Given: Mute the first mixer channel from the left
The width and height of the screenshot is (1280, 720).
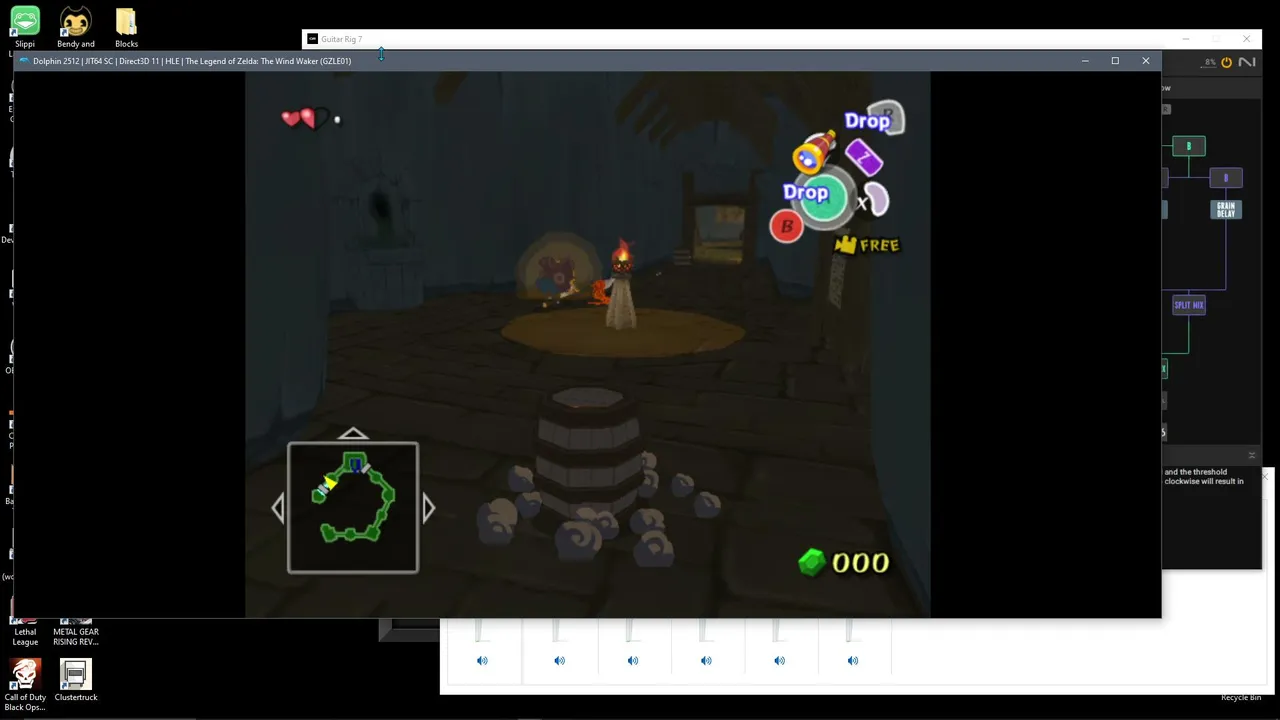Looking at the screenshot, I should (482, 660).
